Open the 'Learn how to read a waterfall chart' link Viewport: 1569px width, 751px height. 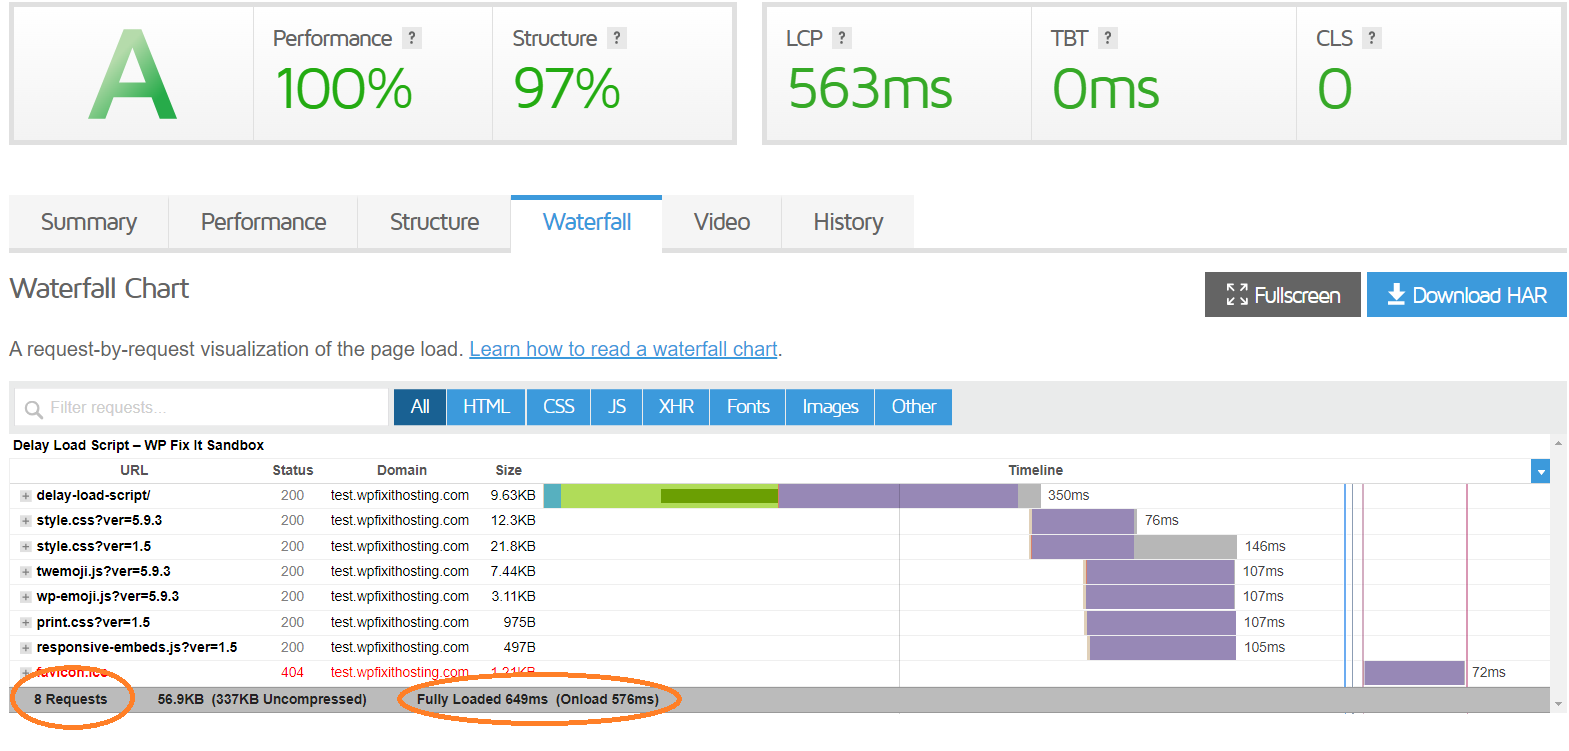[x=623, y=349]
